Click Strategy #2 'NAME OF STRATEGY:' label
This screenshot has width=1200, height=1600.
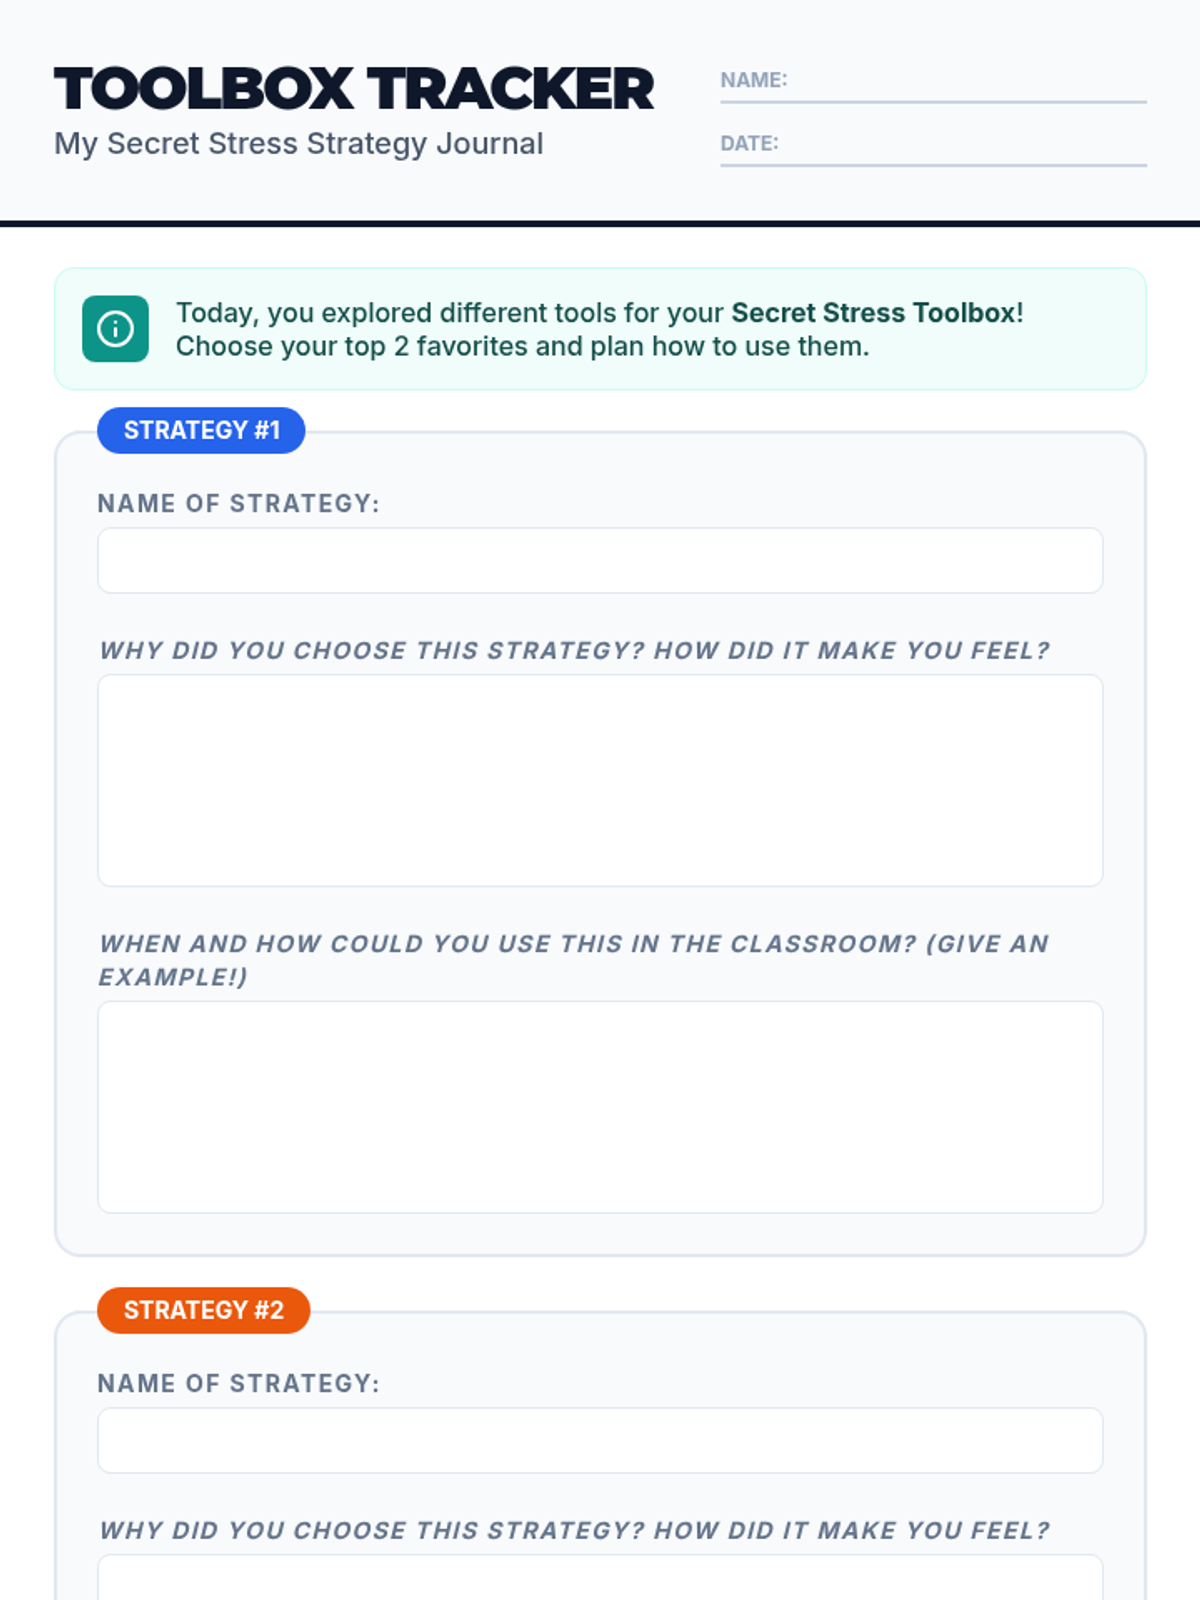238,1383
